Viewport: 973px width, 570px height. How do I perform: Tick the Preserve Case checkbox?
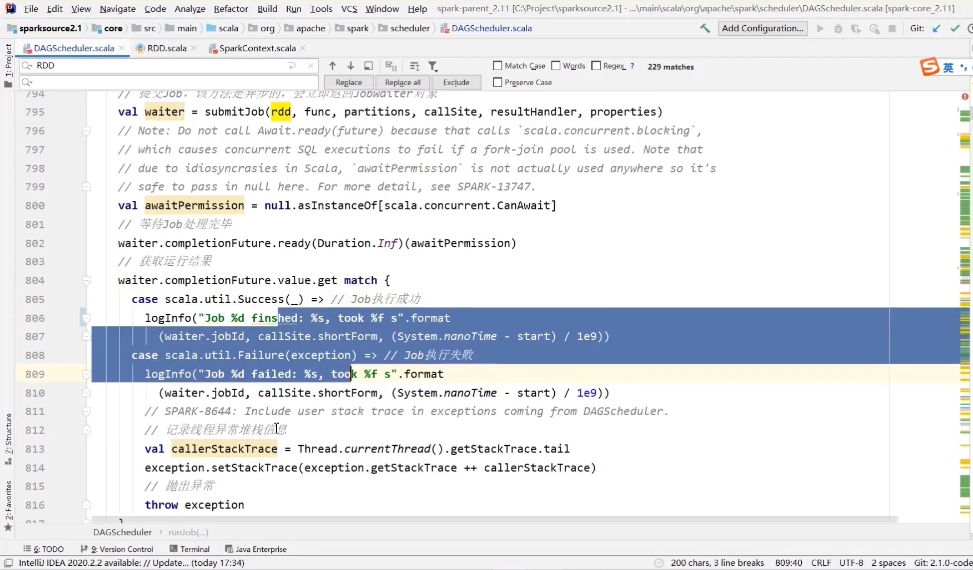point(498,82)
